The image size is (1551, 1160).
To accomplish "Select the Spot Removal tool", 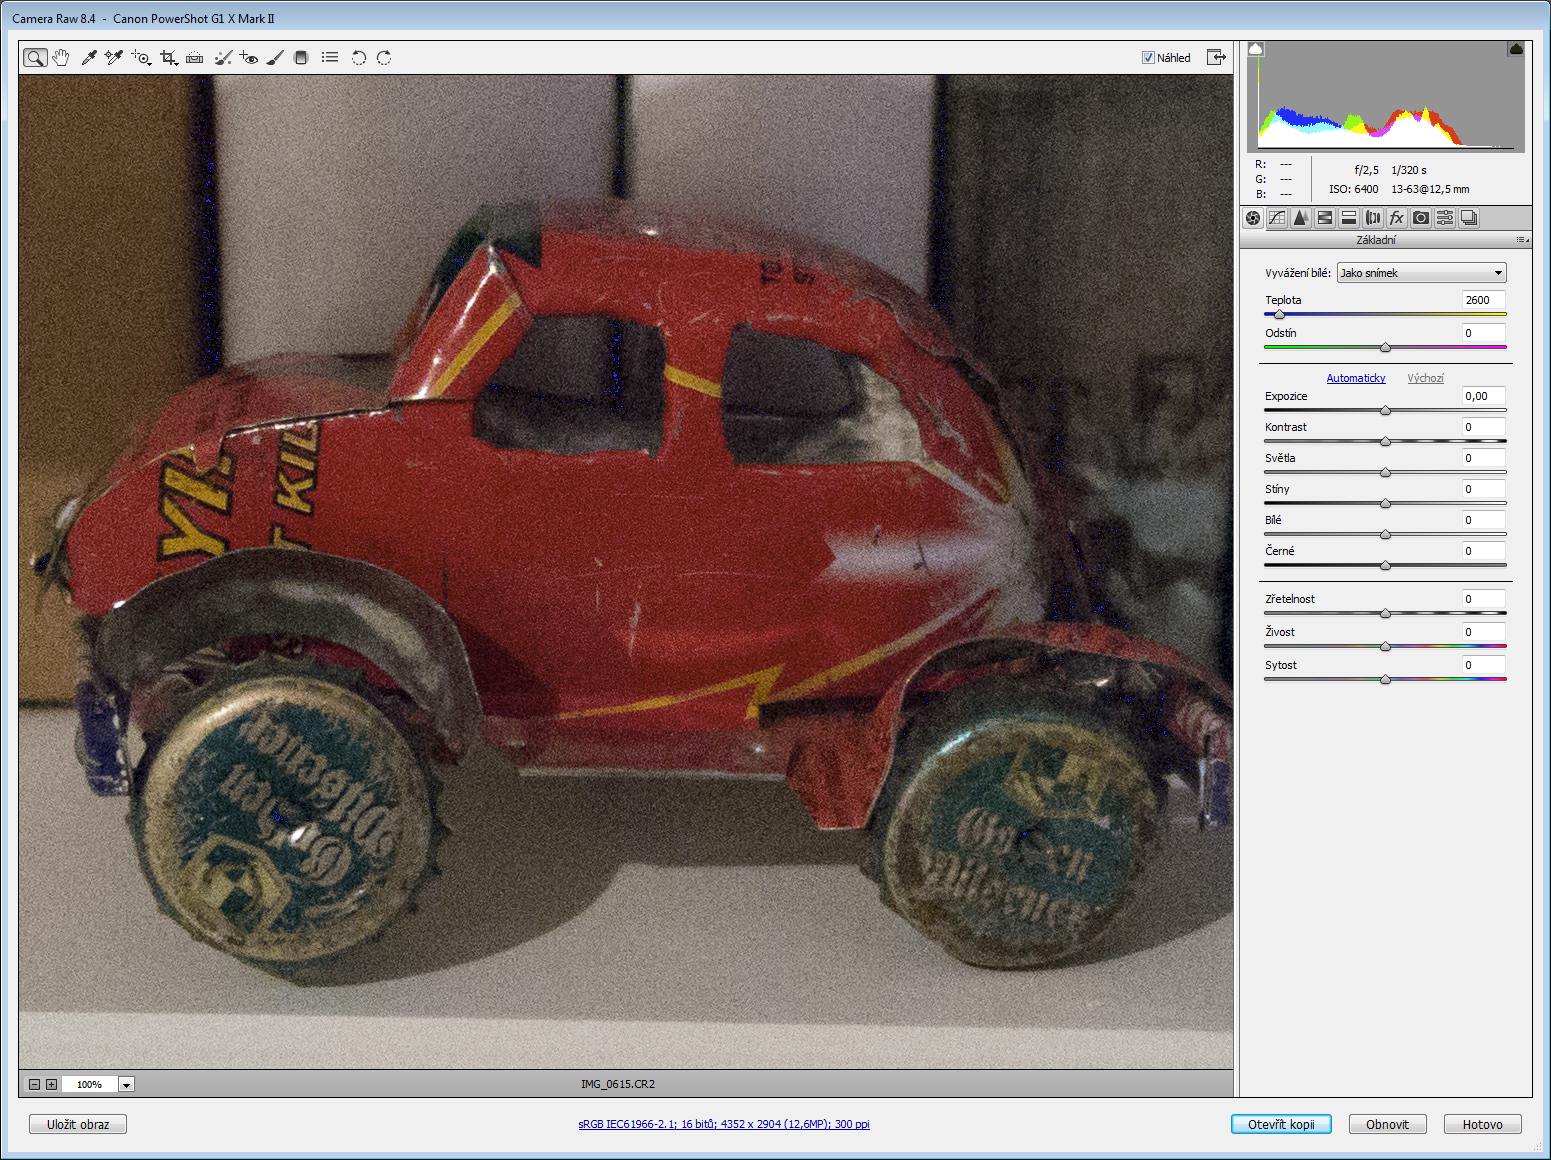I will [x=222, y=58].
